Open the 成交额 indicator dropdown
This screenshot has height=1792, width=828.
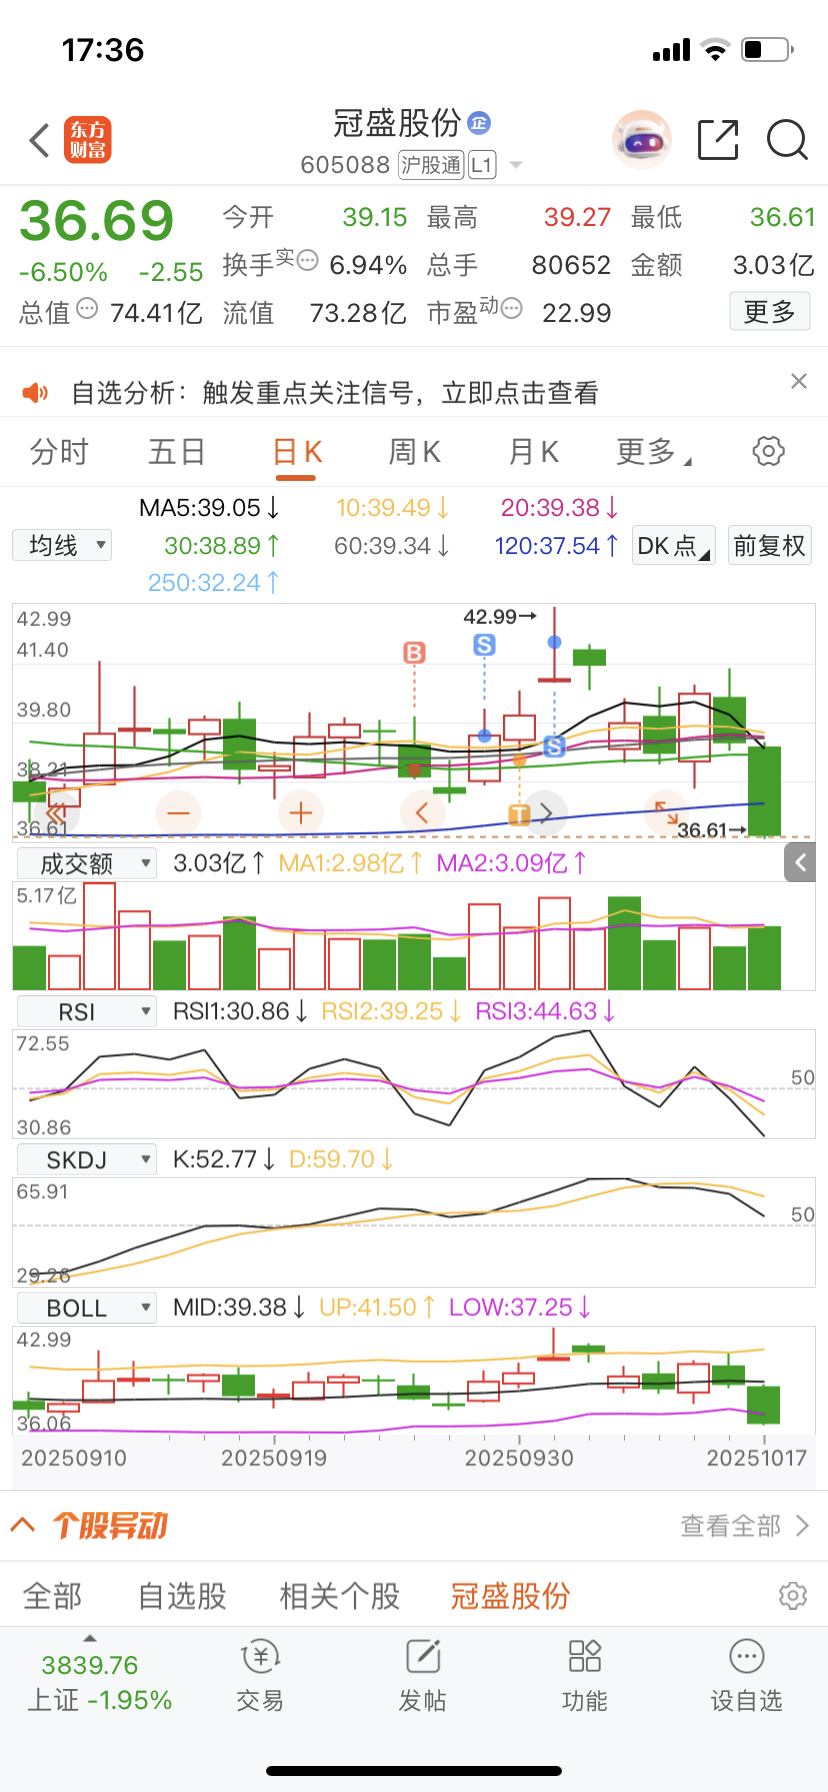tap(87, 863)
